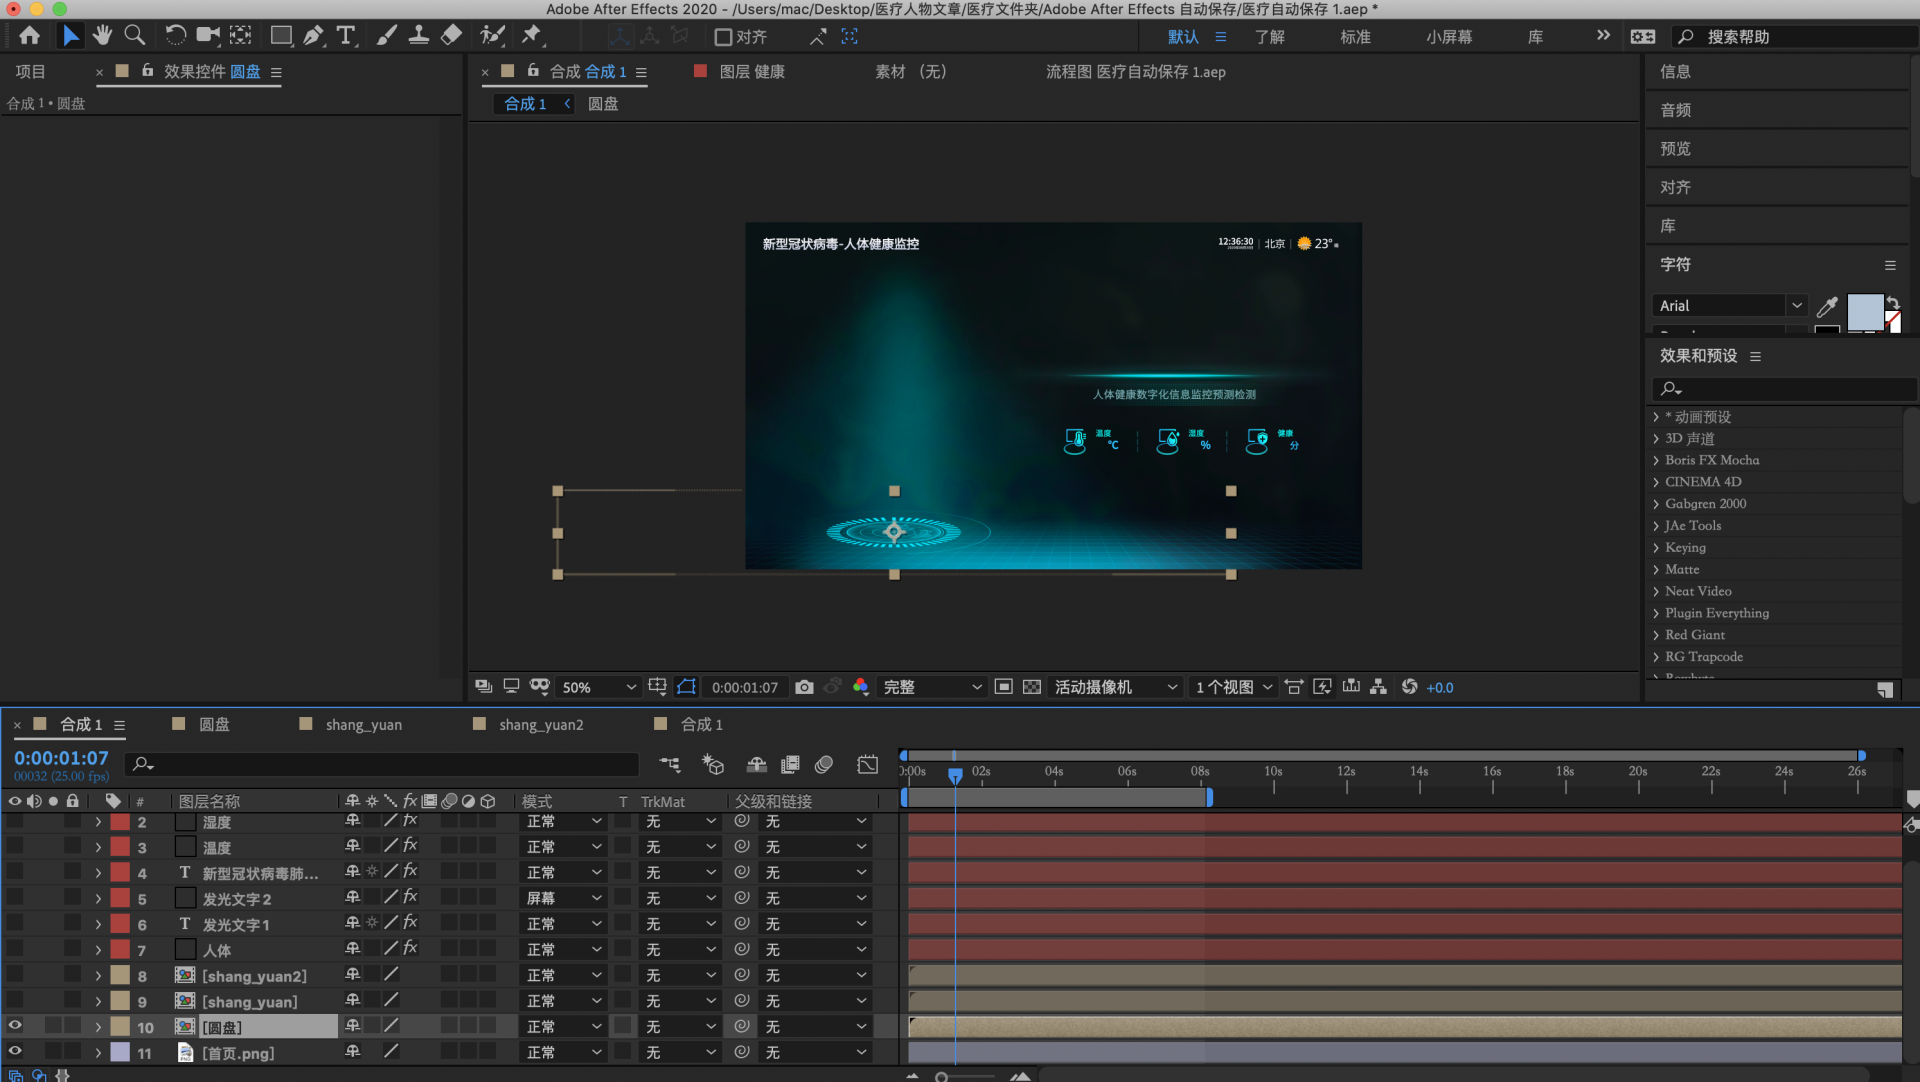Screen dimensions: 1920x1082
Task: Toggle visibility eye of 圆盘 layer
Action: tap(15, 1025)
